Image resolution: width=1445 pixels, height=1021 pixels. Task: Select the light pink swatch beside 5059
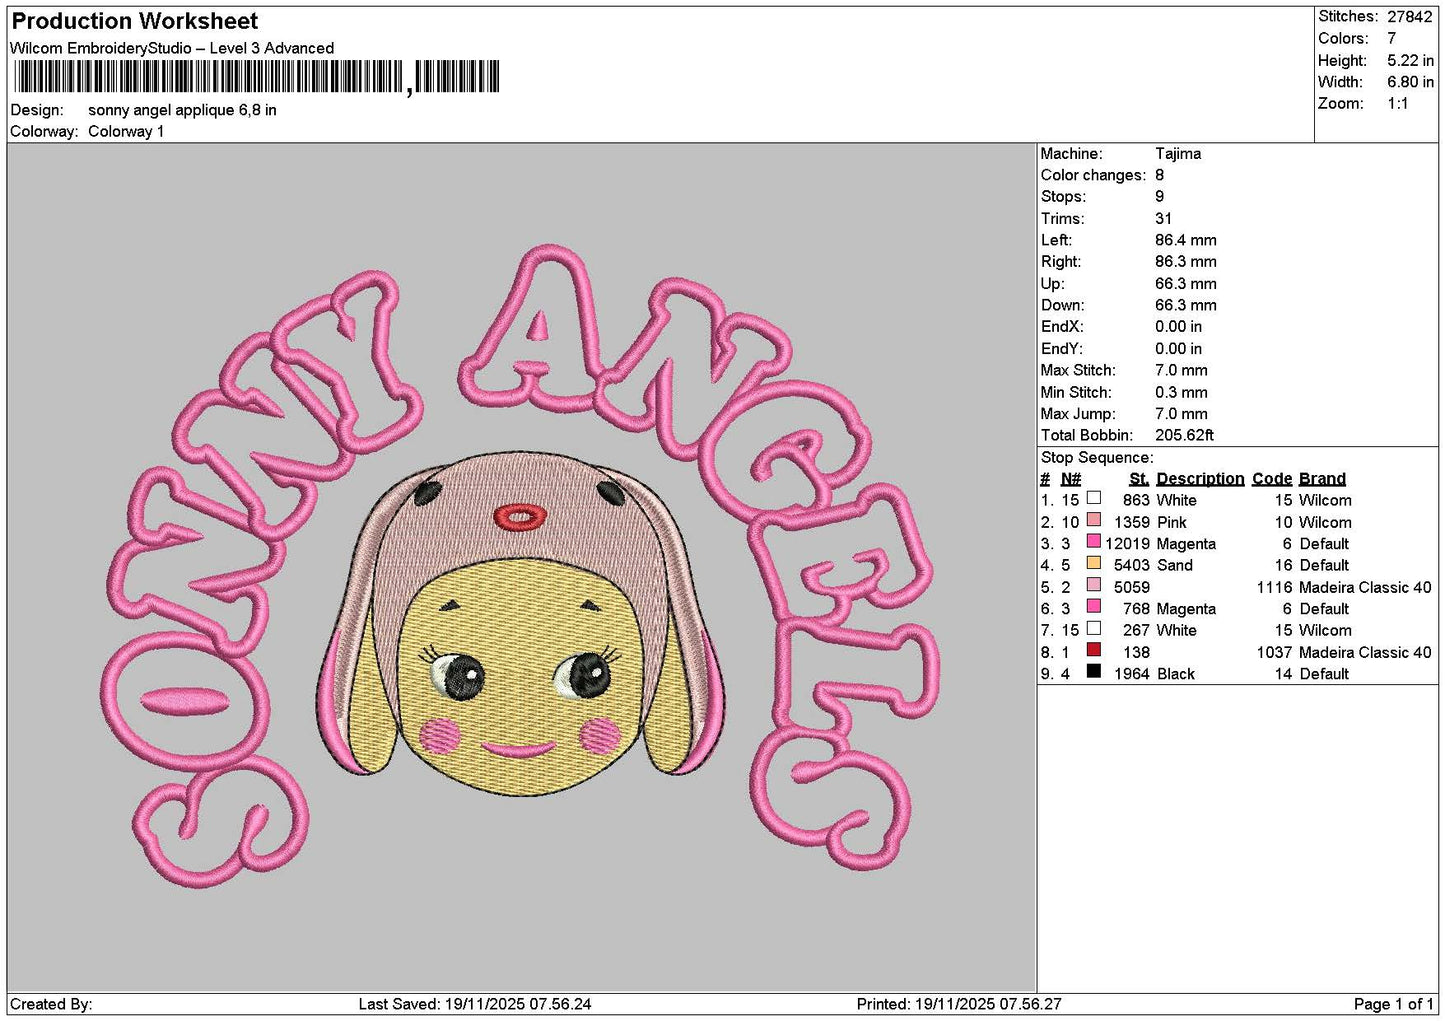pyautogui.click(x=1094, y=585)
